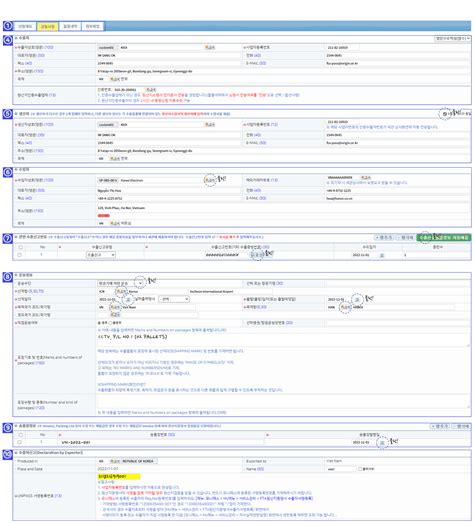Open the dropdown at the top right of the exporter section
The image size is (474, 523).
453,39
